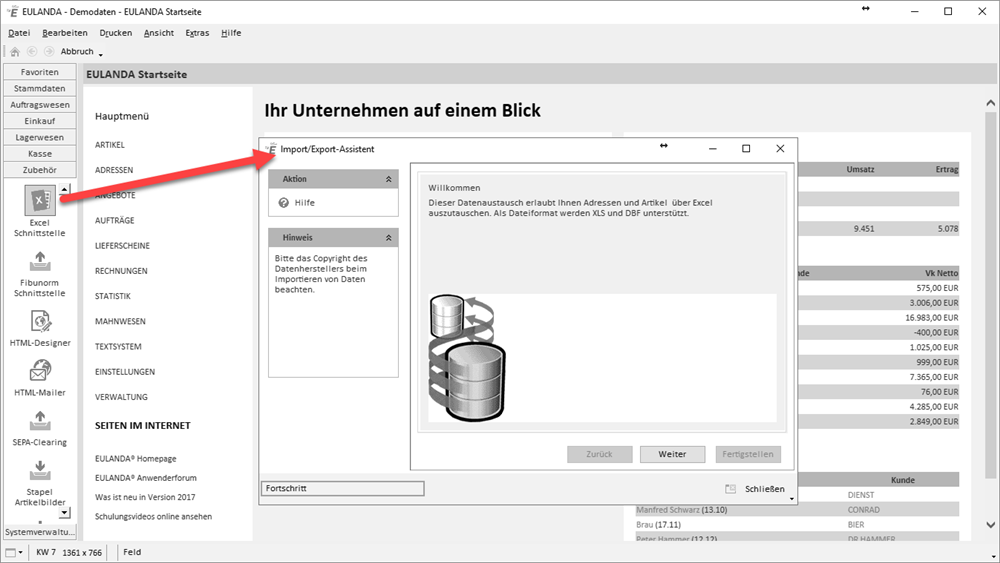Open the EULANDA Homepage link
Viewport: 1000px width, 563px height.
[136, 459]
